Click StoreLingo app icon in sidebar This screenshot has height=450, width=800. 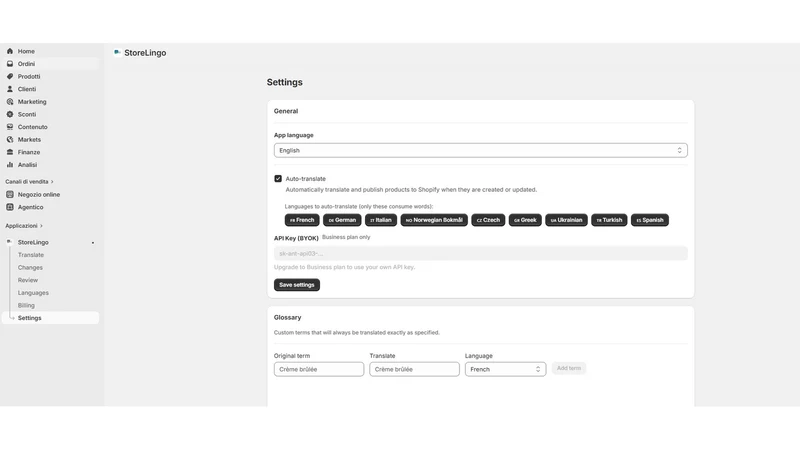click(9, 242)
